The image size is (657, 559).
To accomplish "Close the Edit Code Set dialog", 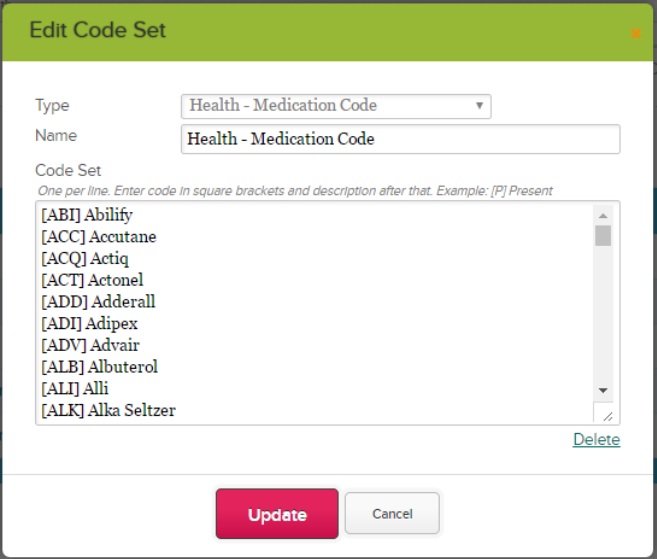I will pyautogui.click(x=636, y=33).
